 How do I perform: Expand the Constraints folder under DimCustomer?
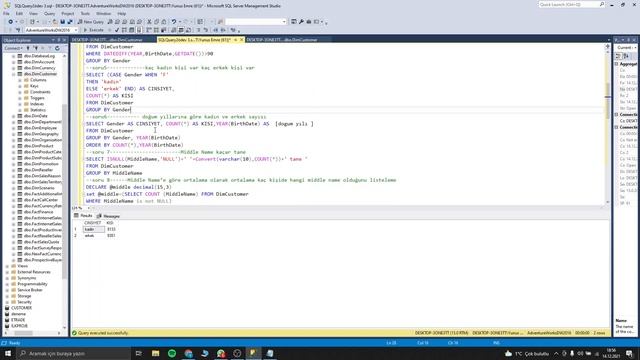[20, 92]
